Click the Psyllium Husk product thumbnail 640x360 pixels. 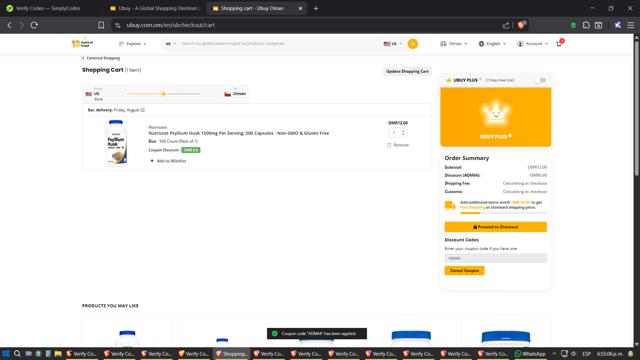(116, 142)
